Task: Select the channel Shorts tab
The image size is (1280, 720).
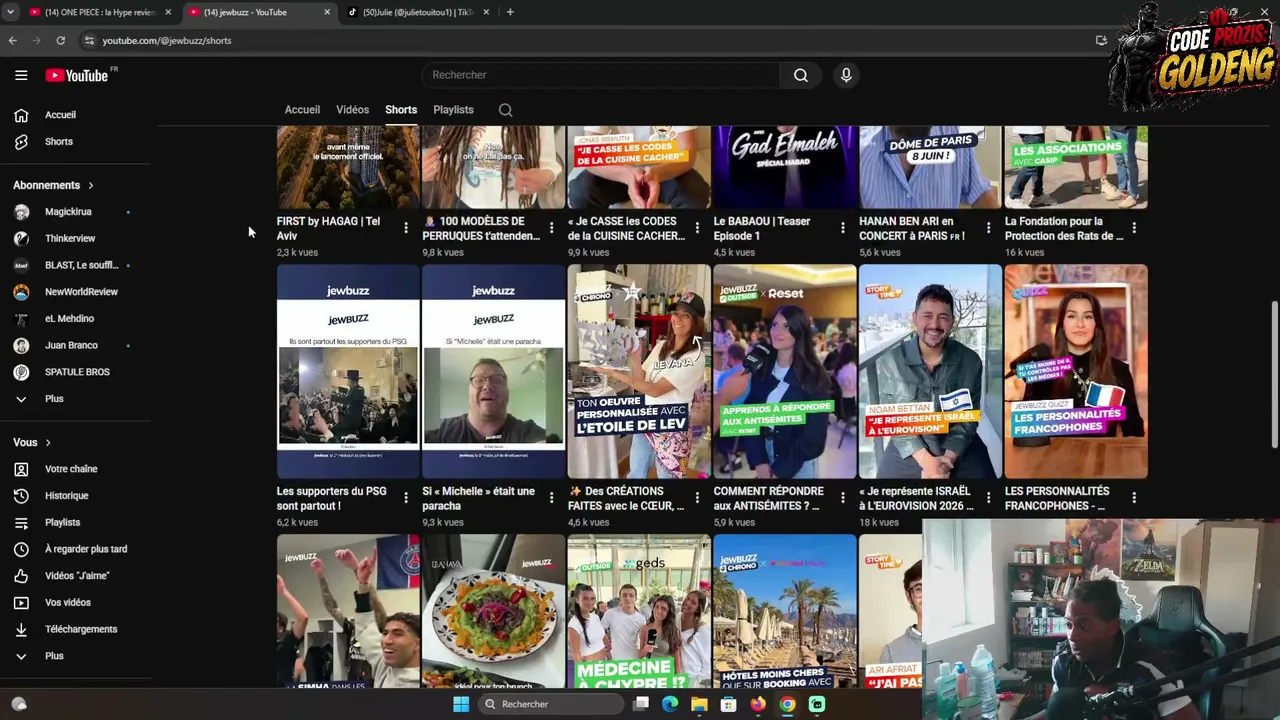Action: (401, 110)
